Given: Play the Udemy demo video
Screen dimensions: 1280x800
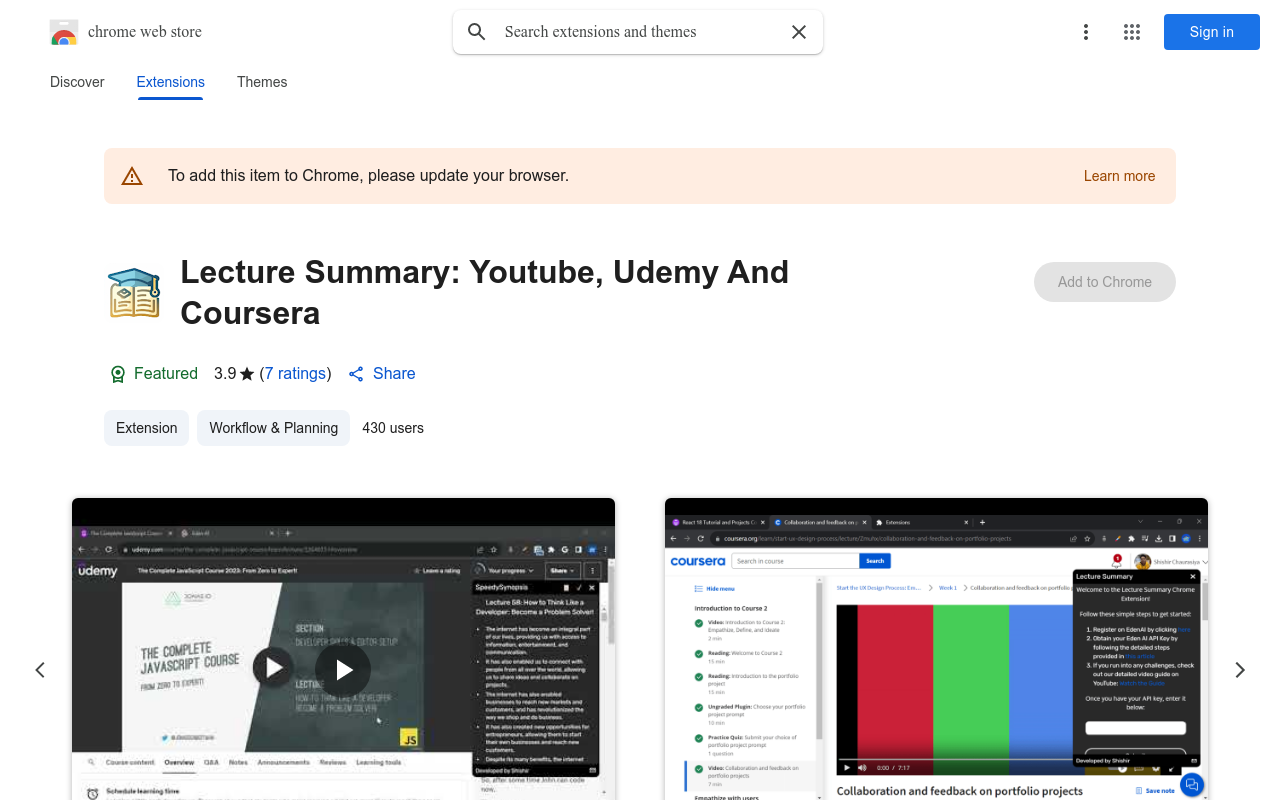Looking at the screenshot, I should 343,669.
